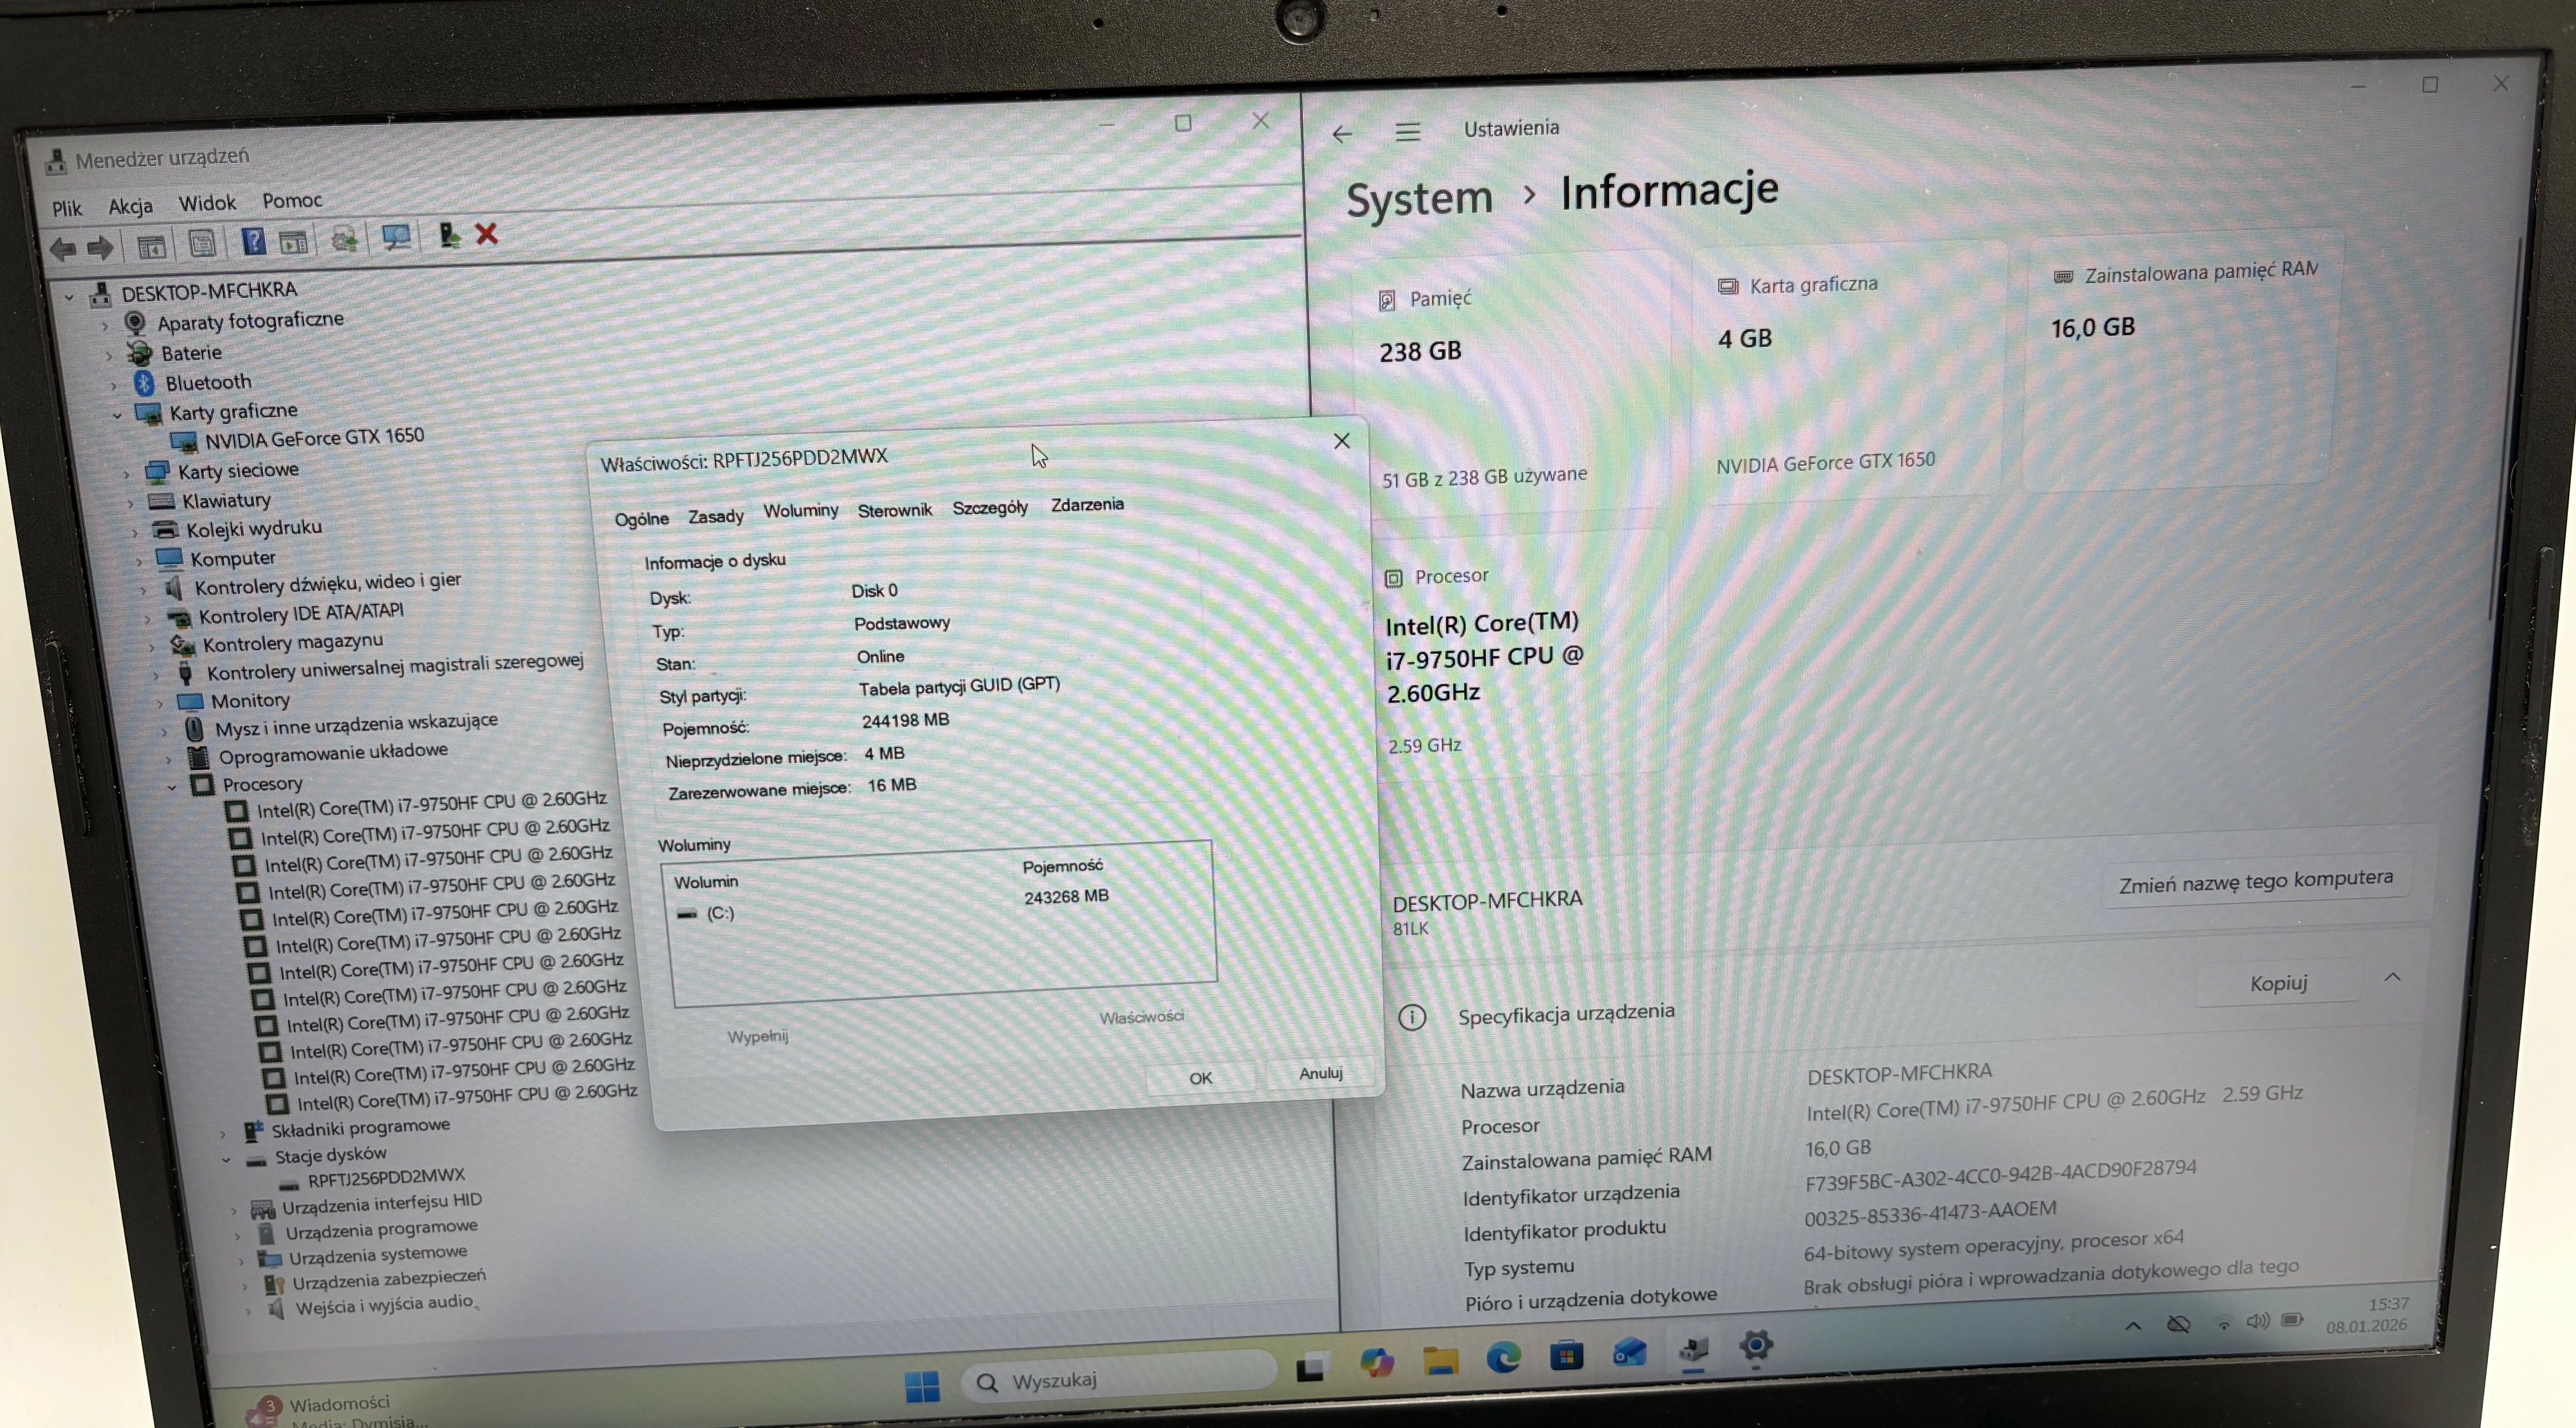
Task: Collapse the Specyfikacja urządzenia section chevron
Action: tap(2392, 977)
